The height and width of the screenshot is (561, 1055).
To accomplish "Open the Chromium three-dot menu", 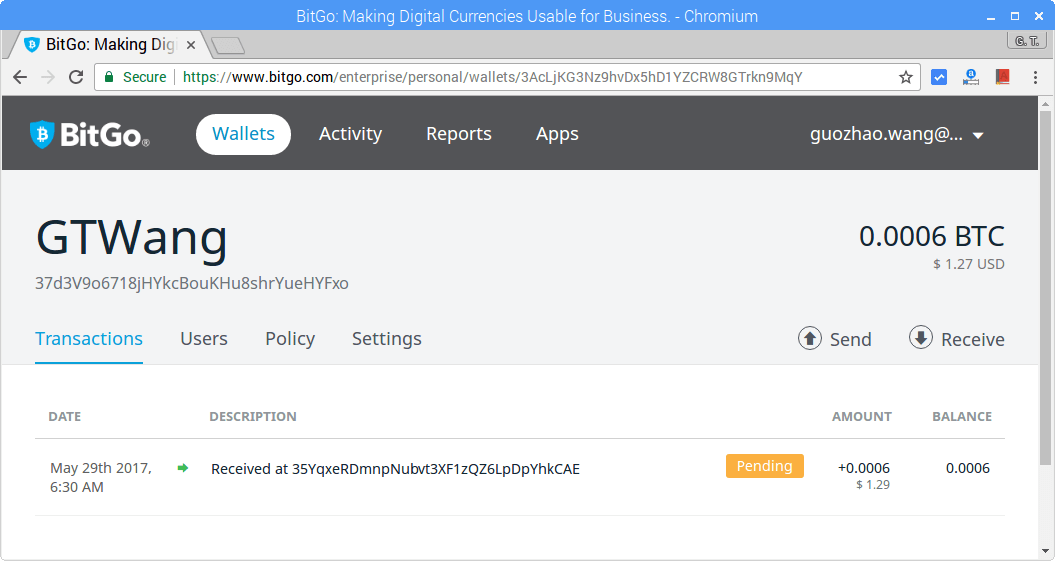I will (1034, 77).
